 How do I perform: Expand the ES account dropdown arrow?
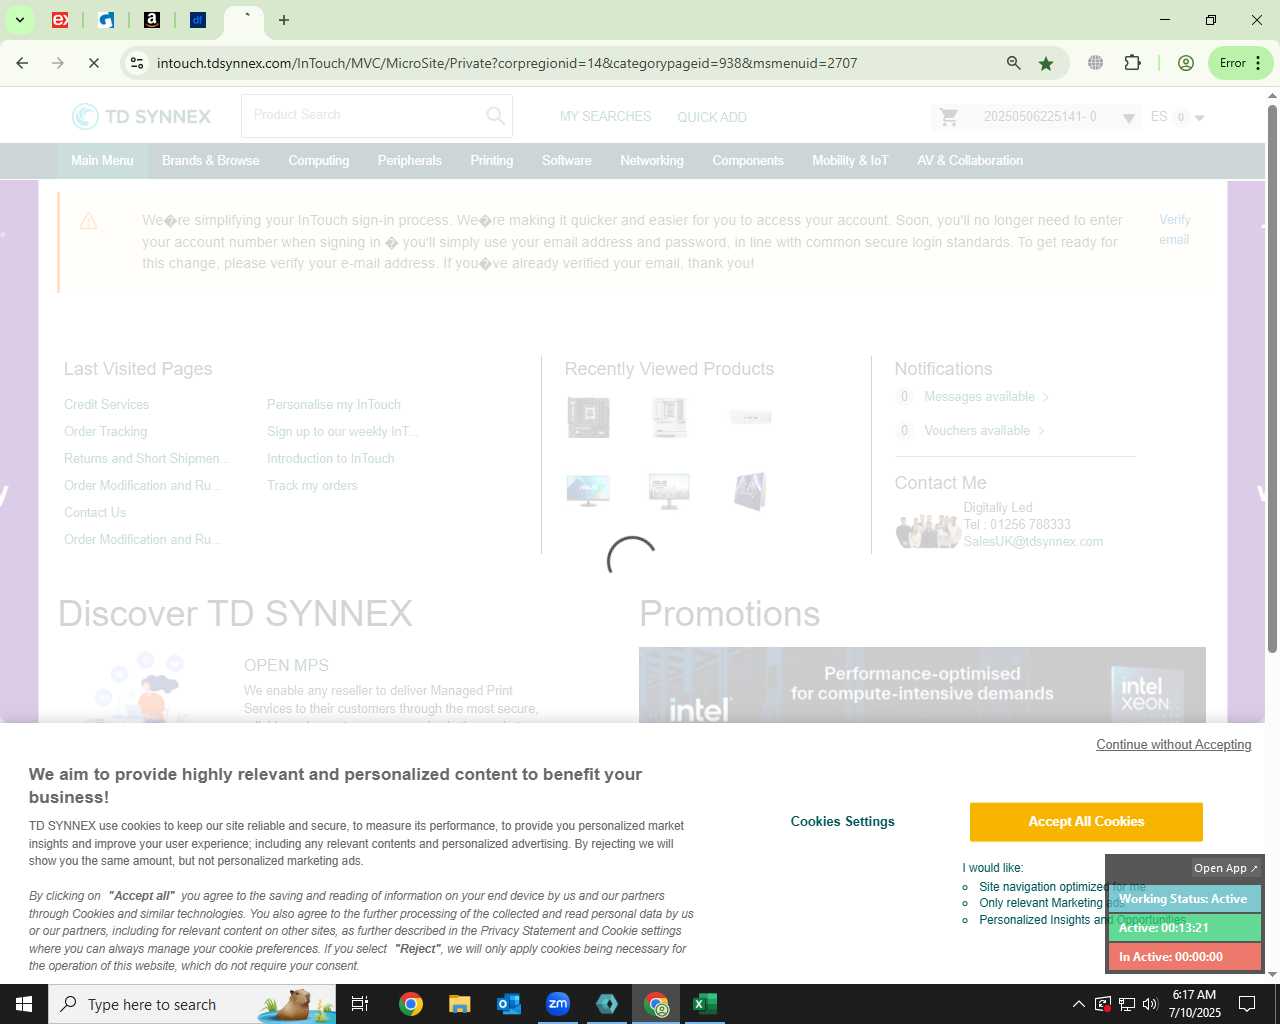(x=1199, y=118)
